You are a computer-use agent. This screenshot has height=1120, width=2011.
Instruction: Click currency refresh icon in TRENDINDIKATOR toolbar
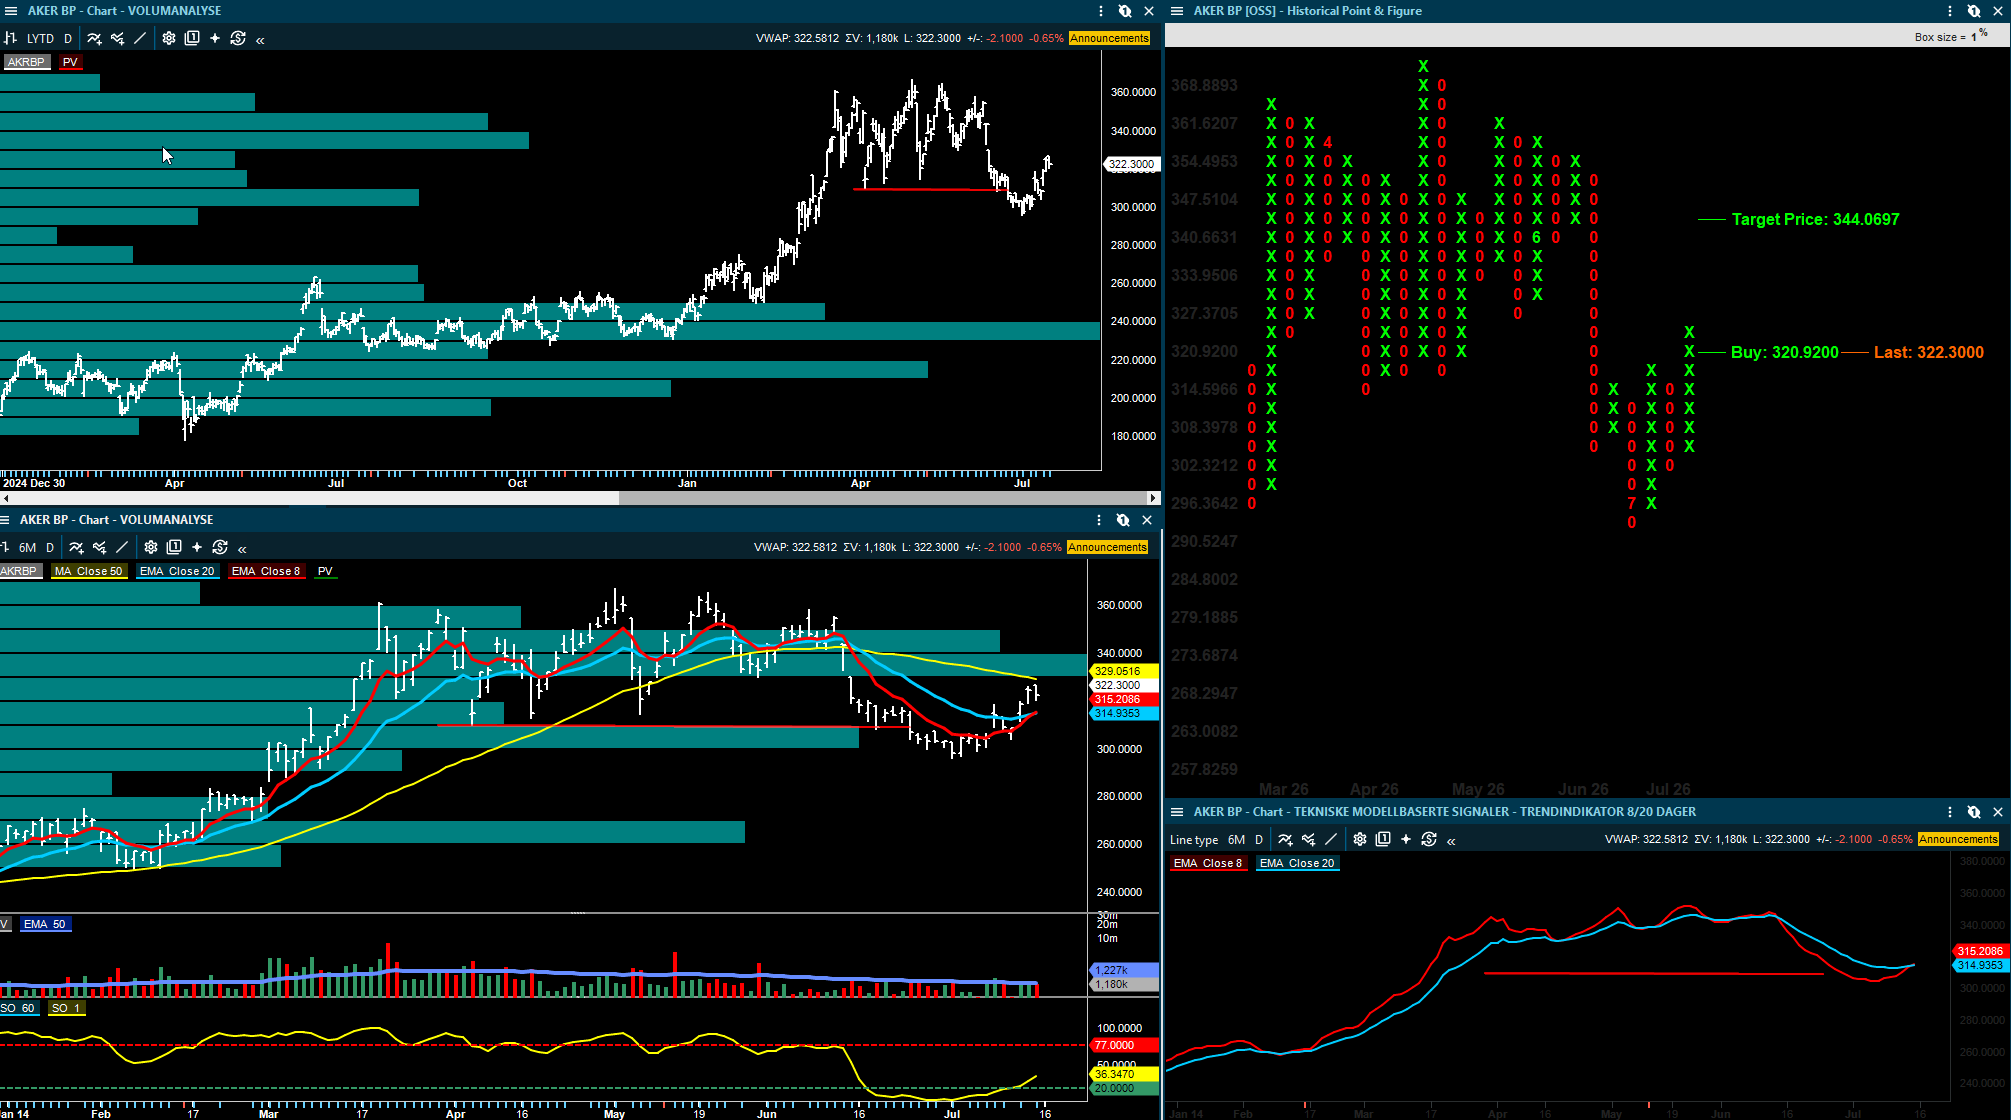click(1429, 839)
